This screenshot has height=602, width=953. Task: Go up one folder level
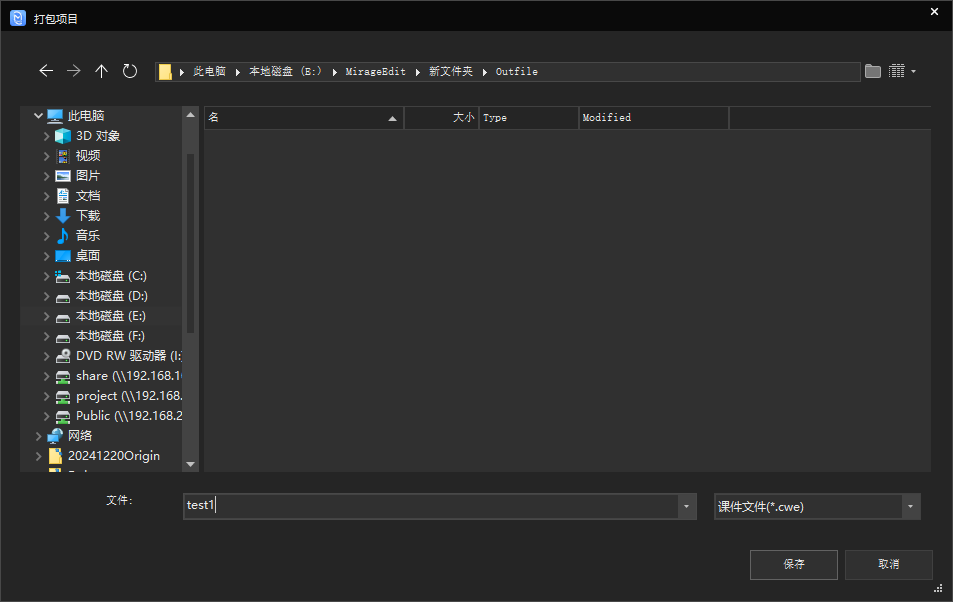(x=101, y=71)
